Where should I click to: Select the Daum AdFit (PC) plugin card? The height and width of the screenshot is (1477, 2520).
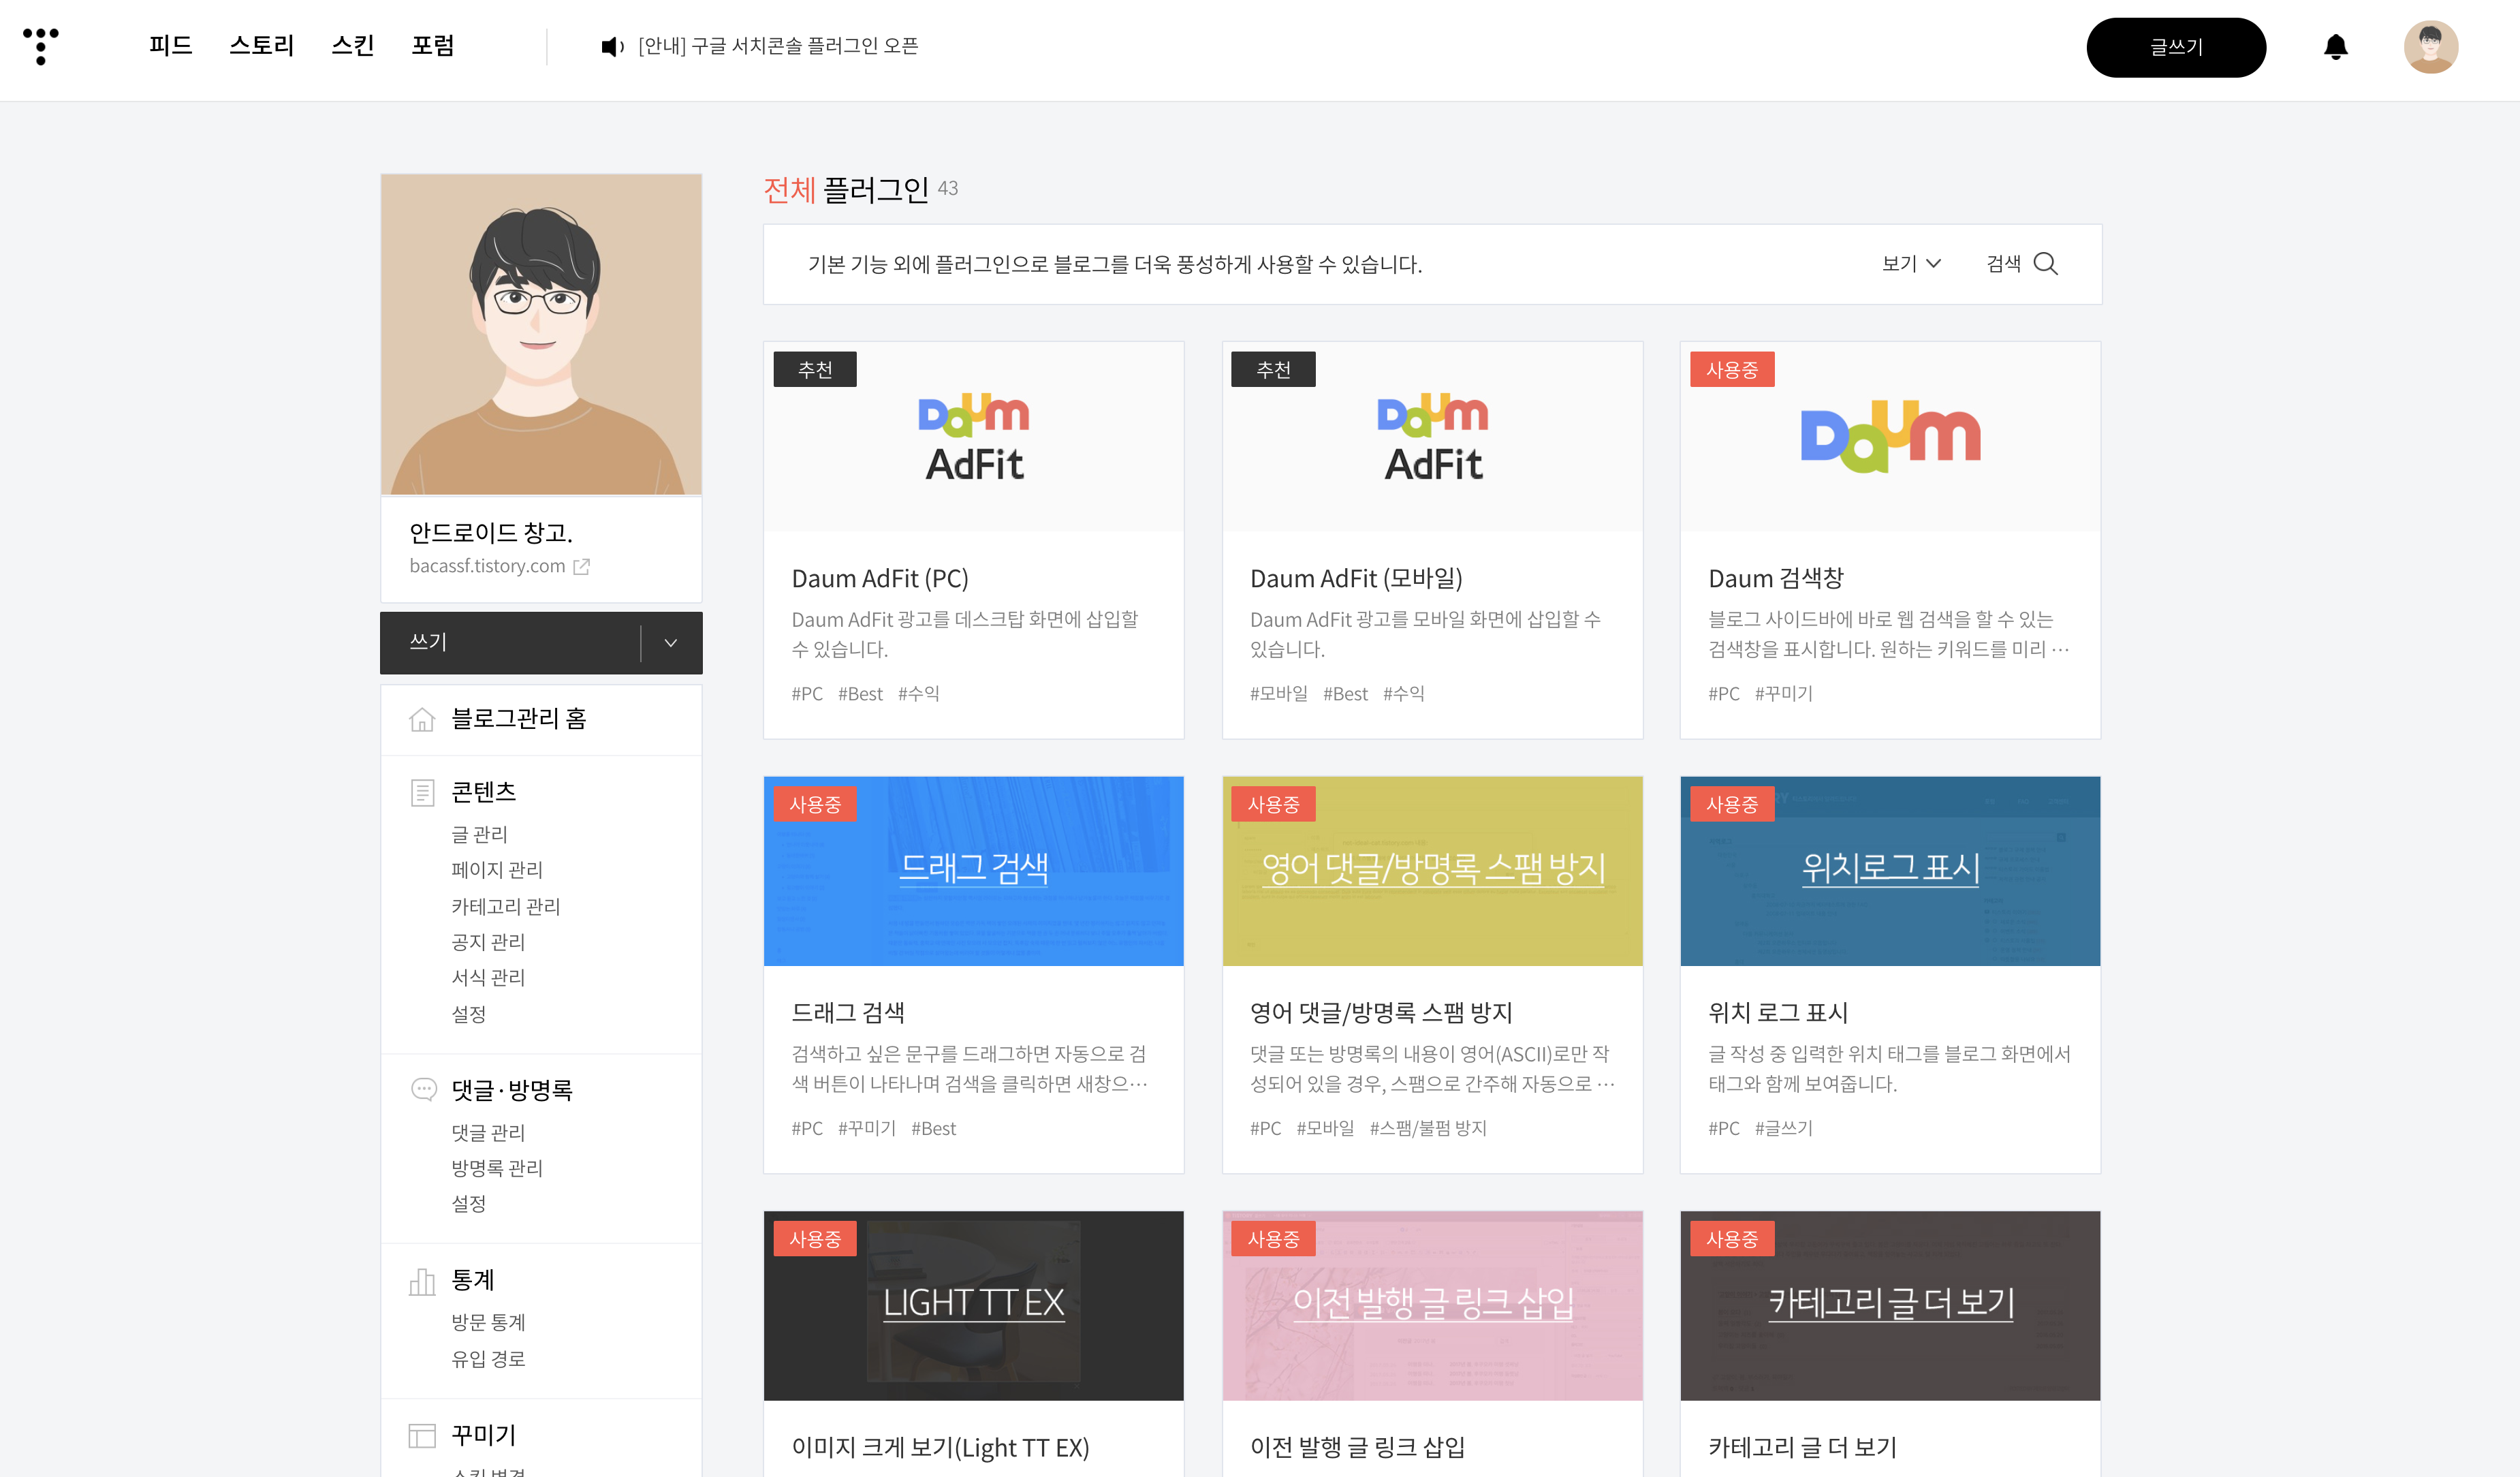973,540
